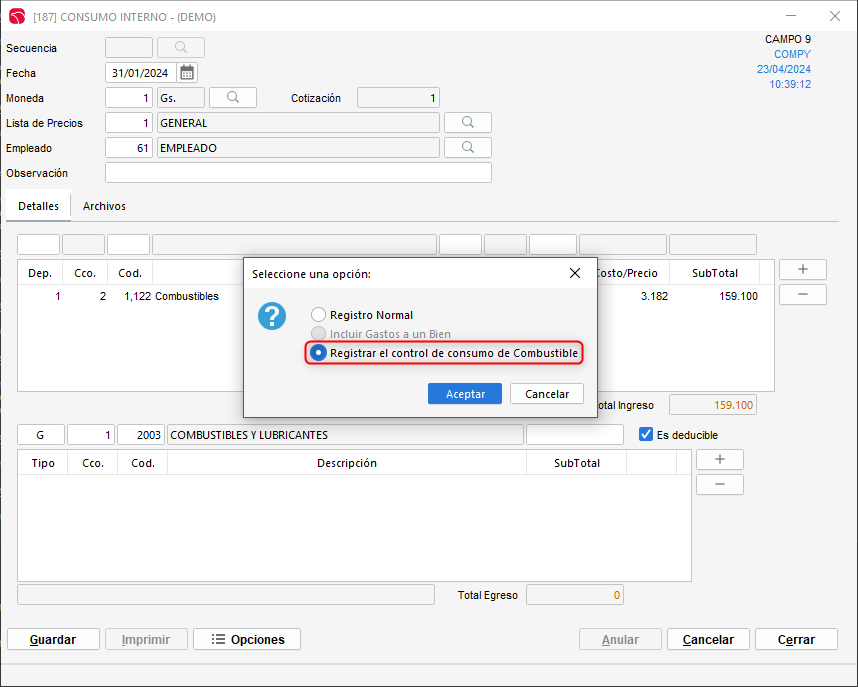The height and width of the screenshot is (687, 858).
Task: Click into the Observación text field
Action: (298, 173)
